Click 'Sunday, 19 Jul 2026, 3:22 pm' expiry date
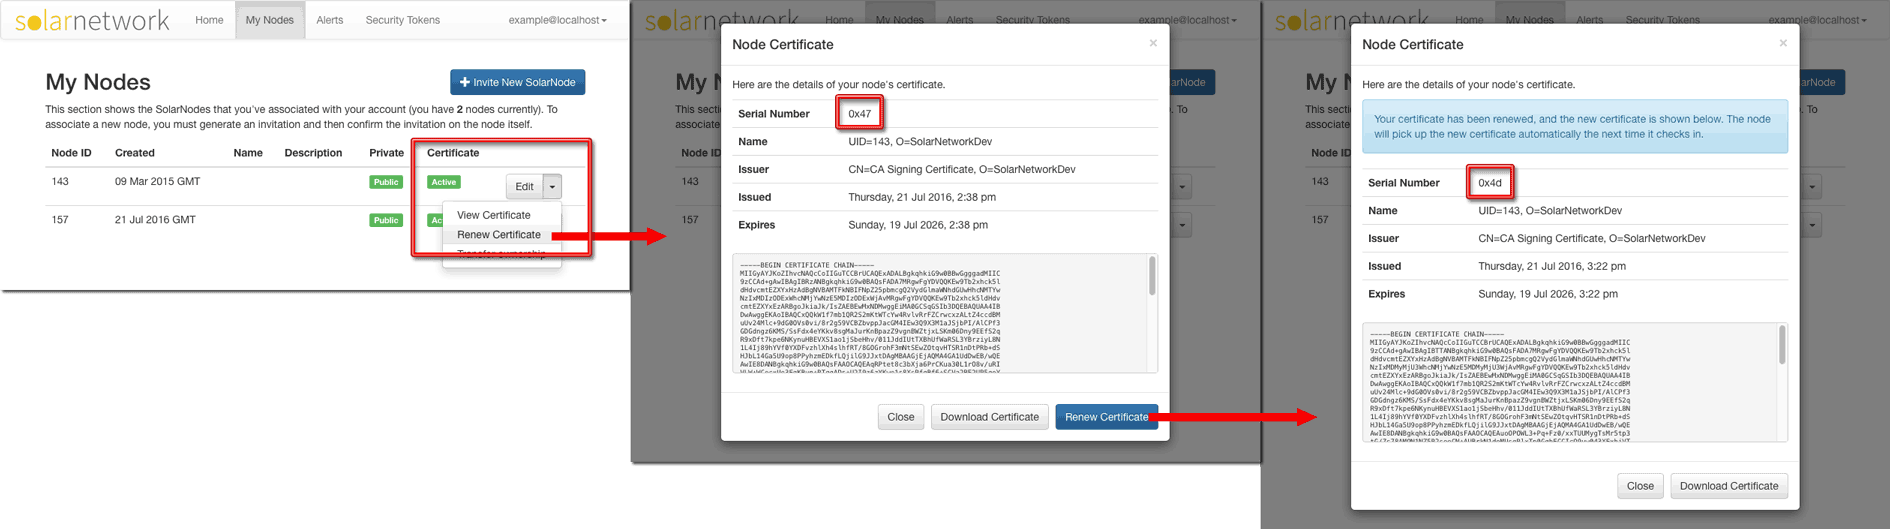This screenshot has height=529, width=1890. (x=1548, y=294)
